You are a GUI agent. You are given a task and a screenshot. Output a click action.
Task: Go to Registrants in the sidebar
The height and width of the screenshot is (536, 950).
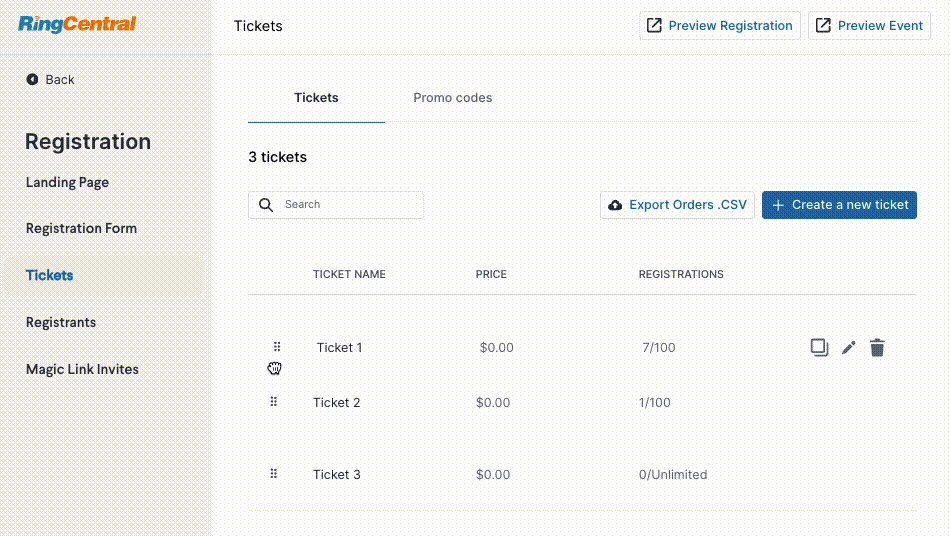click(x=61, y=322)
